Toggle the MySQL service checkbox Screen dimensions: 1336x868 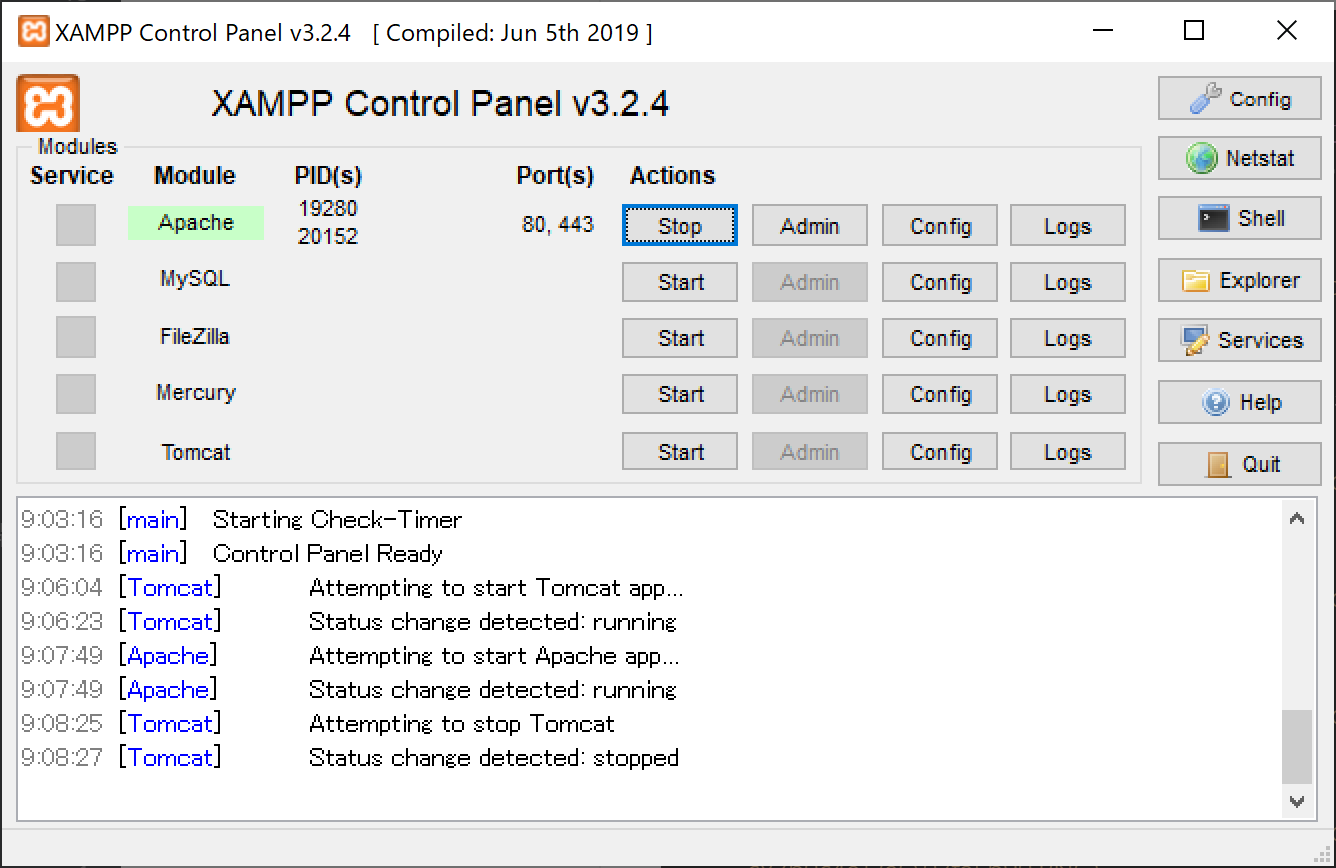(76, 282)
